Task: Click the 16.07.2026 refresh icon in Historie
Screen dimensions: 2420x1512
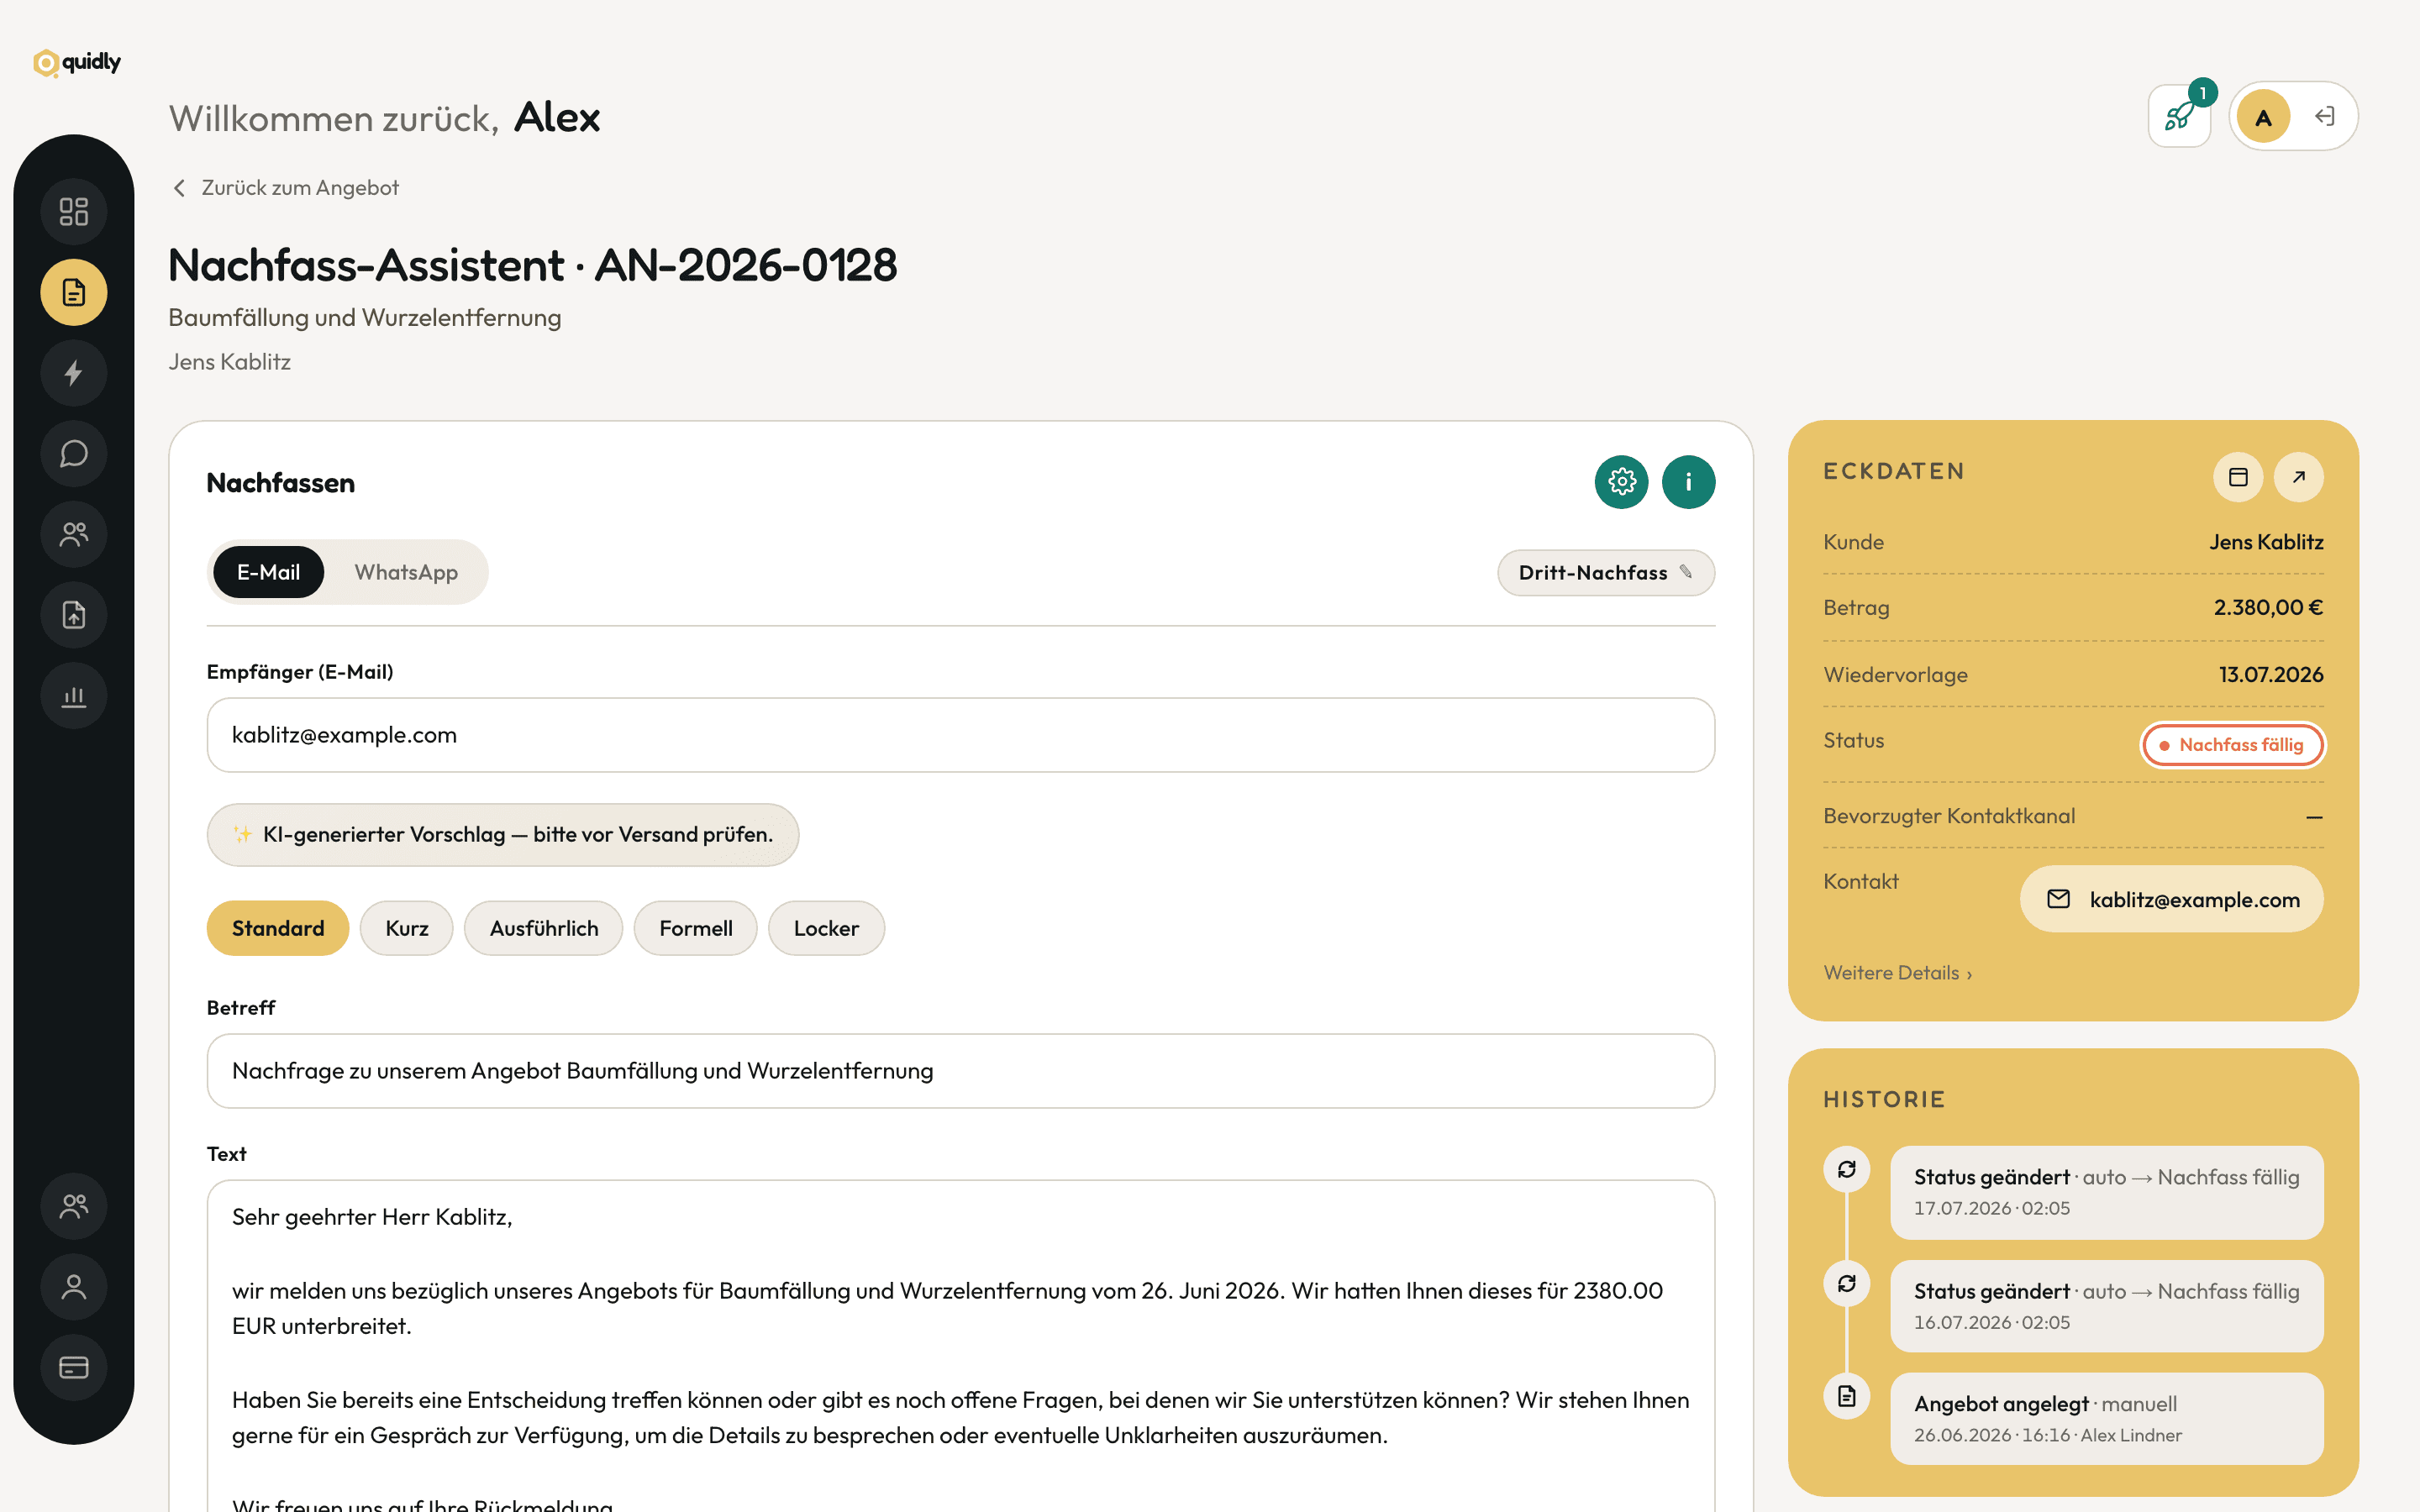Action: tap(1846, 1283)
